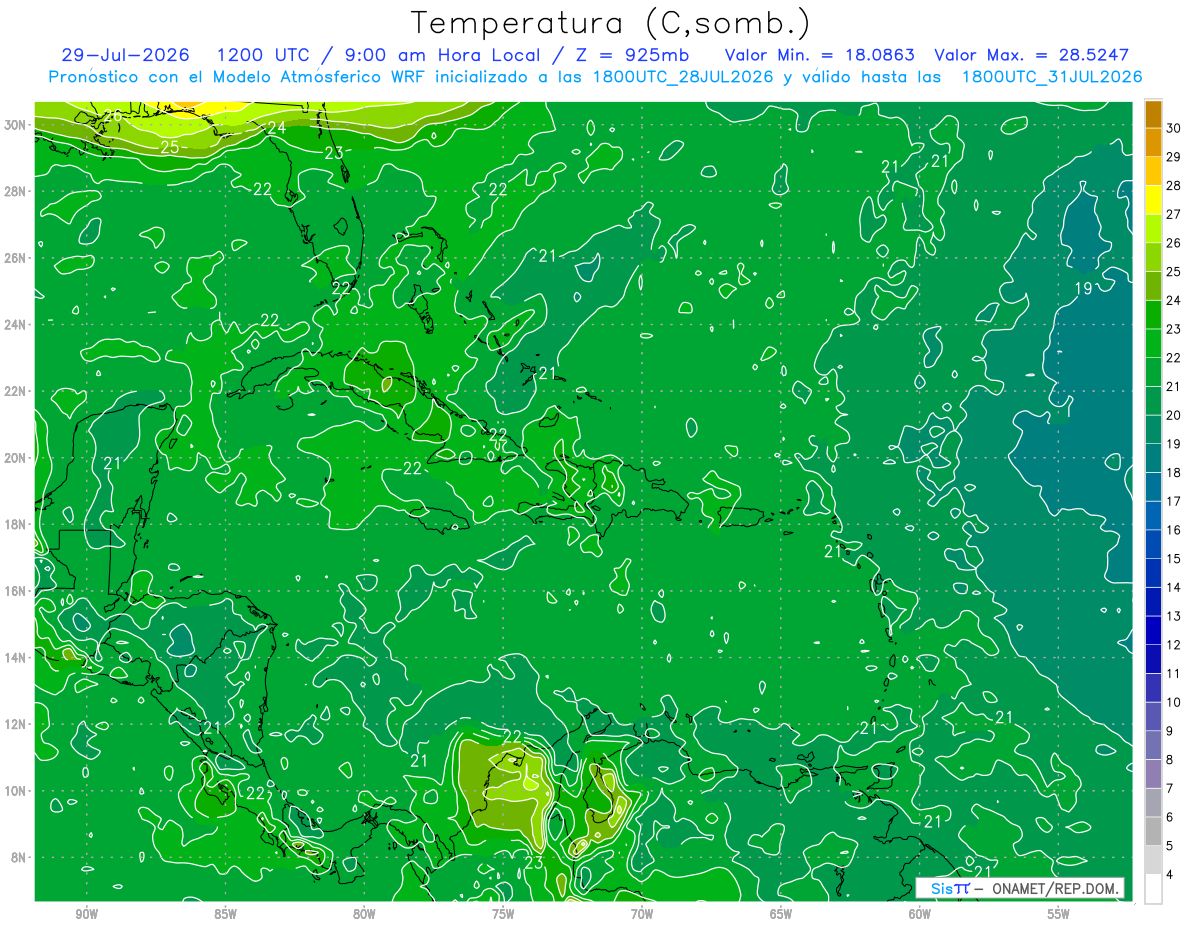Select valid-until time "1800UTC_31JUL2026"

[x=1052, y=77]
